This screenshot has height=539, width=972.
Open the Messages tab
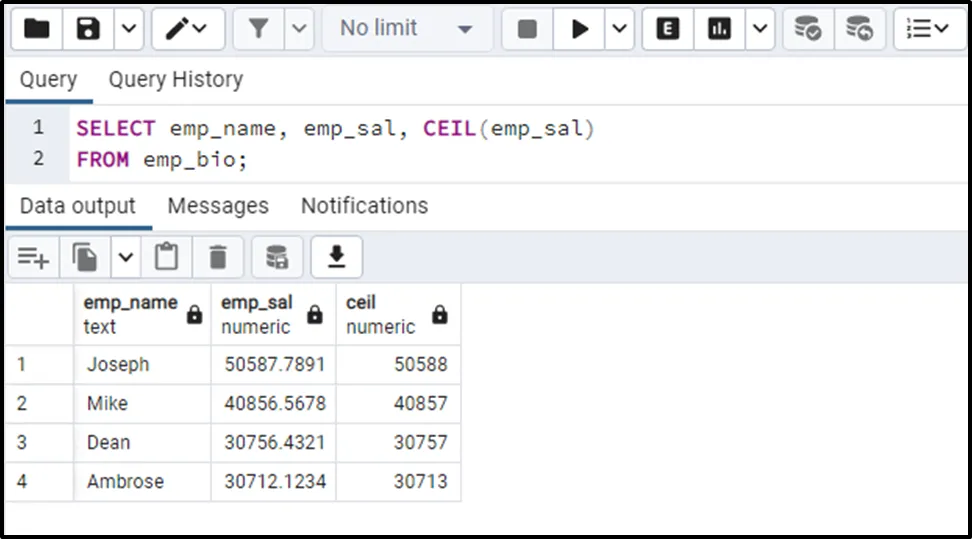pos(218,206)
